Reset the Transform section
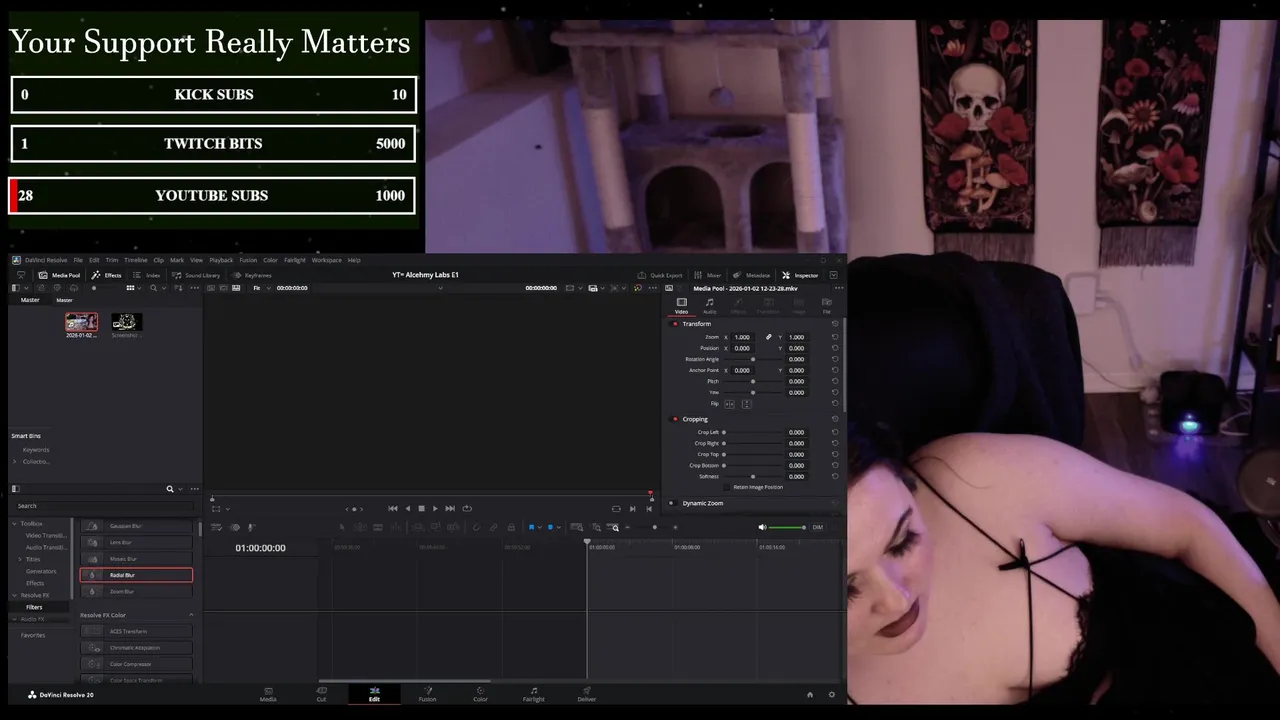 [x=835, y=323]
